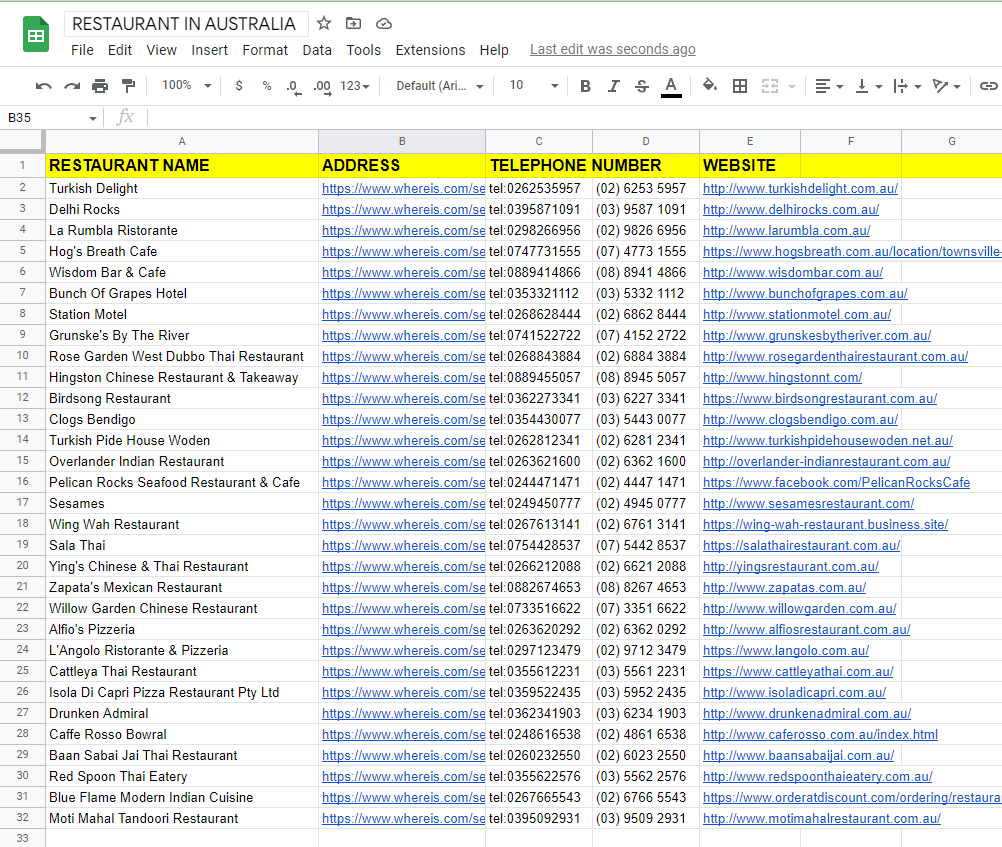
Task: Star the RESTAURANT IN AUSTRALIA document
Action: click(x=324, y=24)
